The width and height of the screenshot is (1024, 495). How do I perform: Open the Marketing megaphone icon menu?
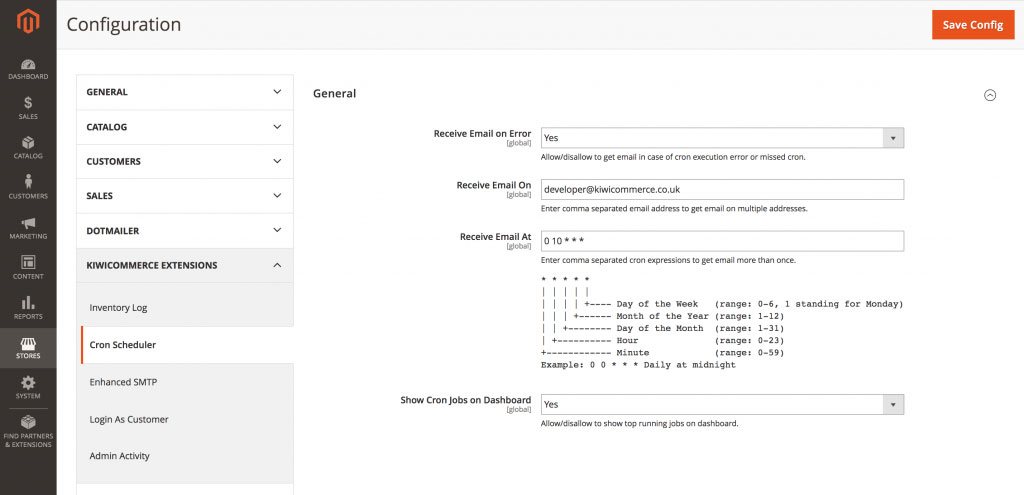point(28,228)
